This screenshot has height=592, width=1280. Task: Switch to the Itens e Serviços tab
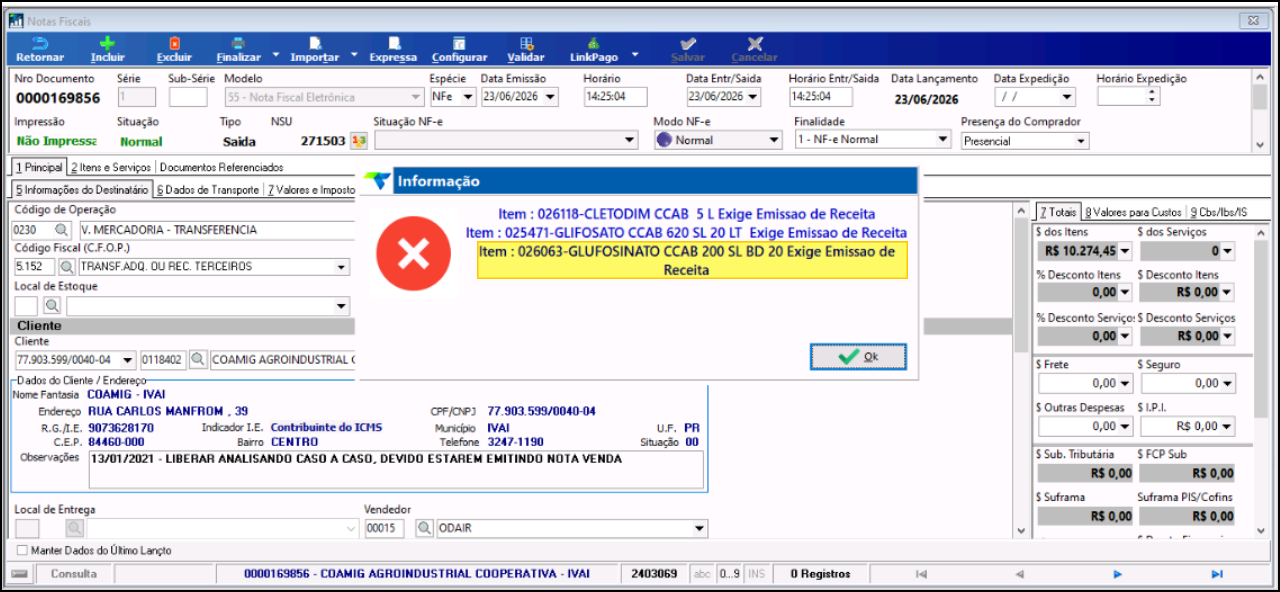111,167
